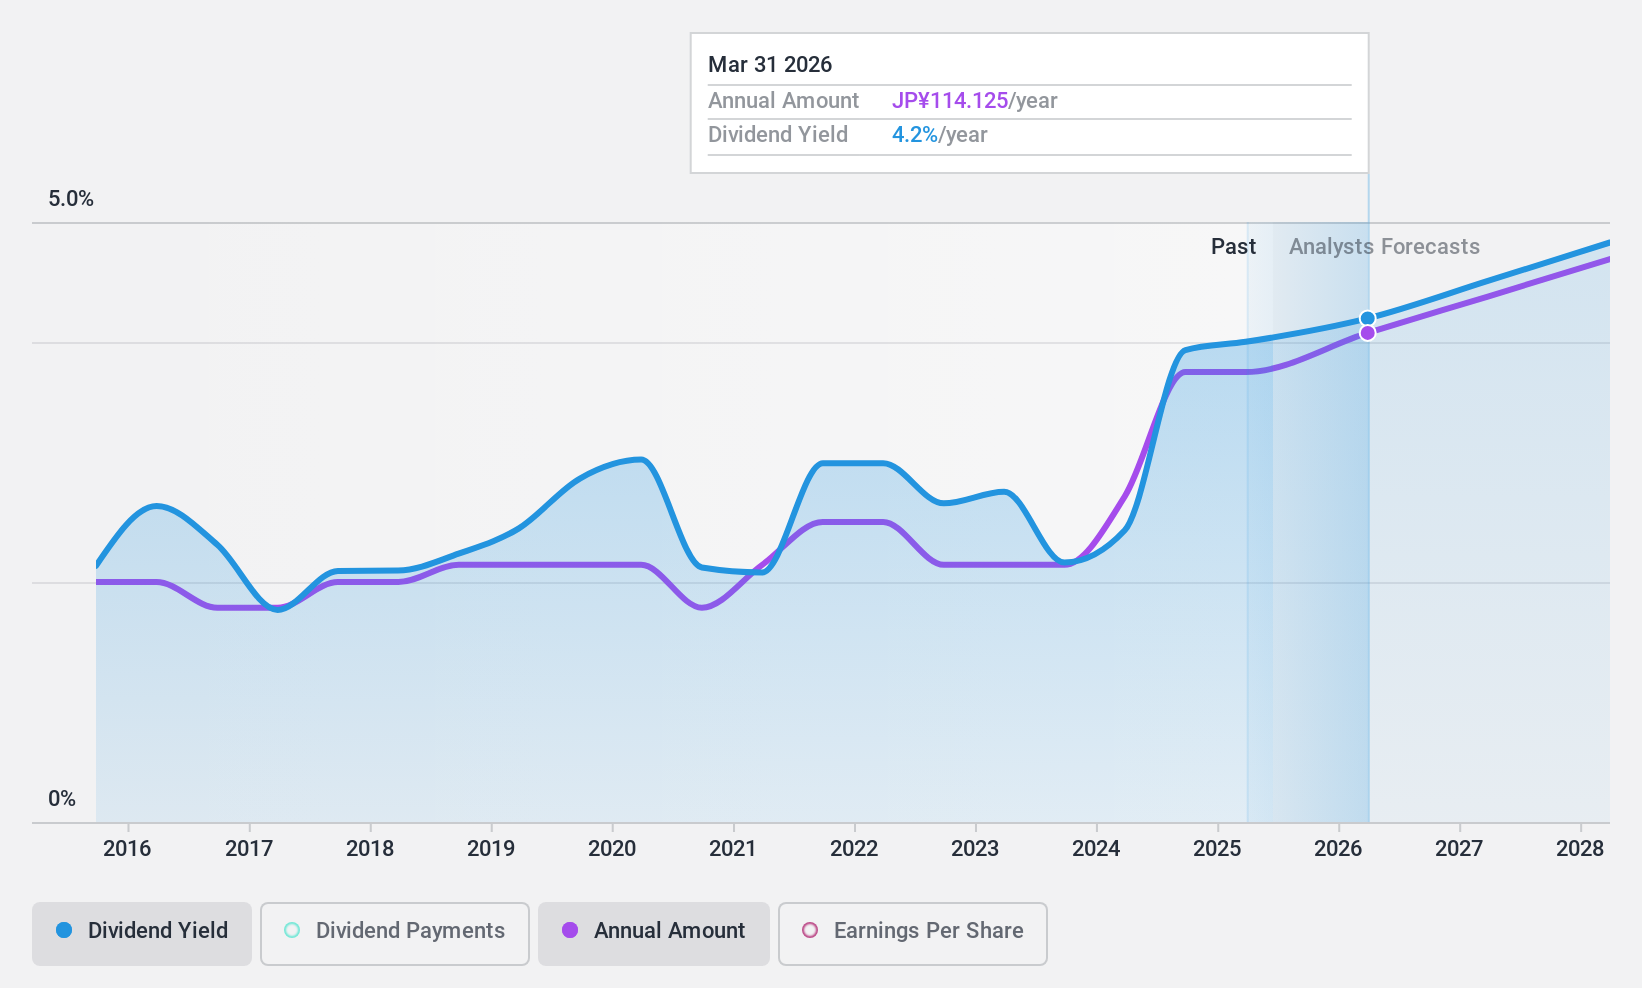Click the Analysts Forecasts label

pyautogui.click(x=1384, y=247)
